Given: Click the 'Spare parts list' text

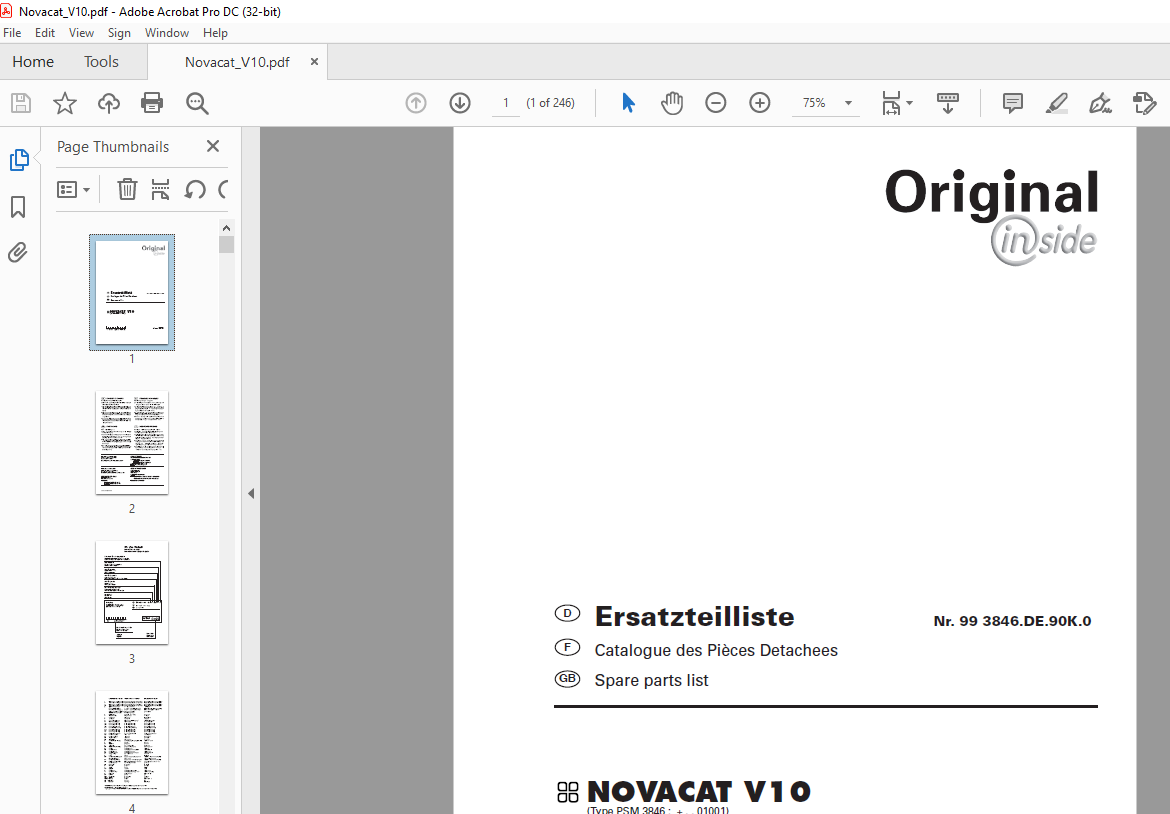Looking at the screenshot, I should pyautogui.click(x=651, y=680).
